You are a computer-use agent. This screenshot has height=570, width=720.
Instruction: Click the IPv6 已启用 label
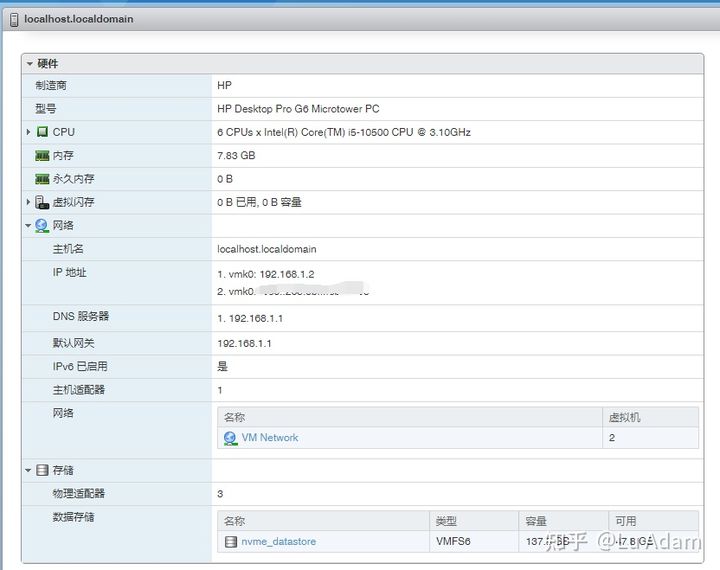(x=80, y=366)
